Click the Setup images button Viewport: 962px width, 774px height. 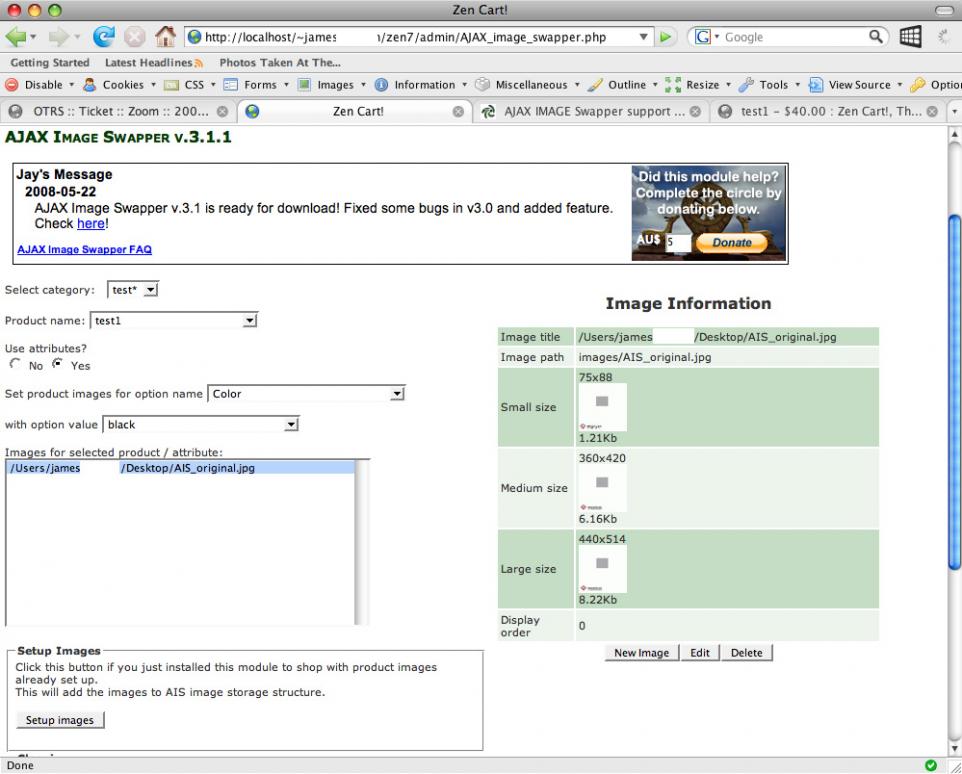60,720
